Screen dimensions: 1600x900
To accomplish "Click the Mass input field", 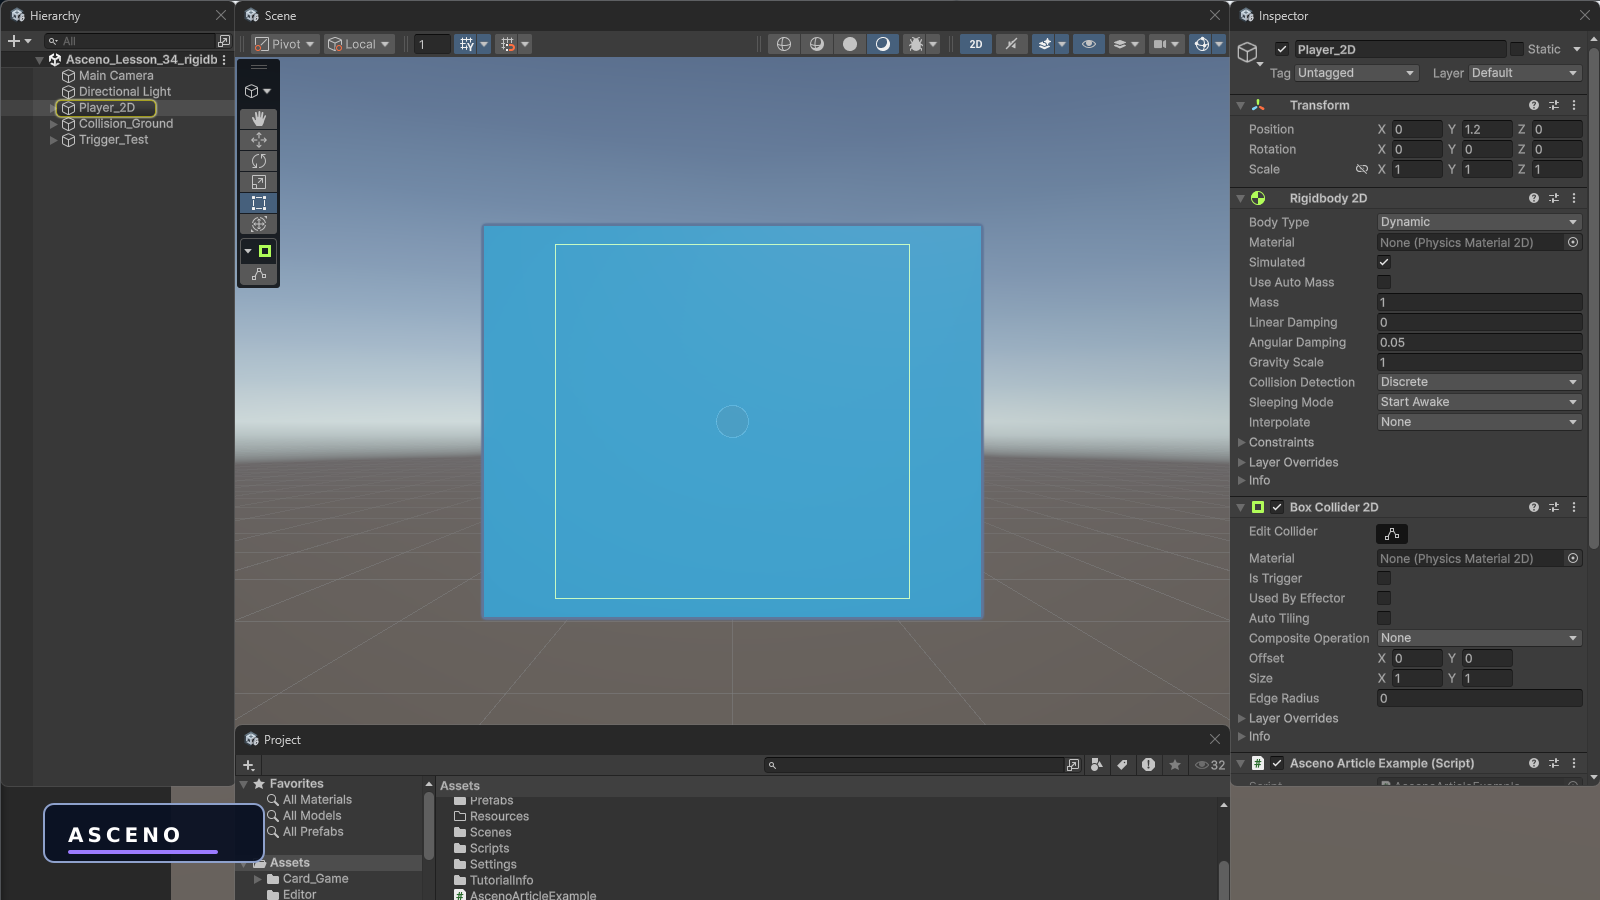I will click(1479, 302).
